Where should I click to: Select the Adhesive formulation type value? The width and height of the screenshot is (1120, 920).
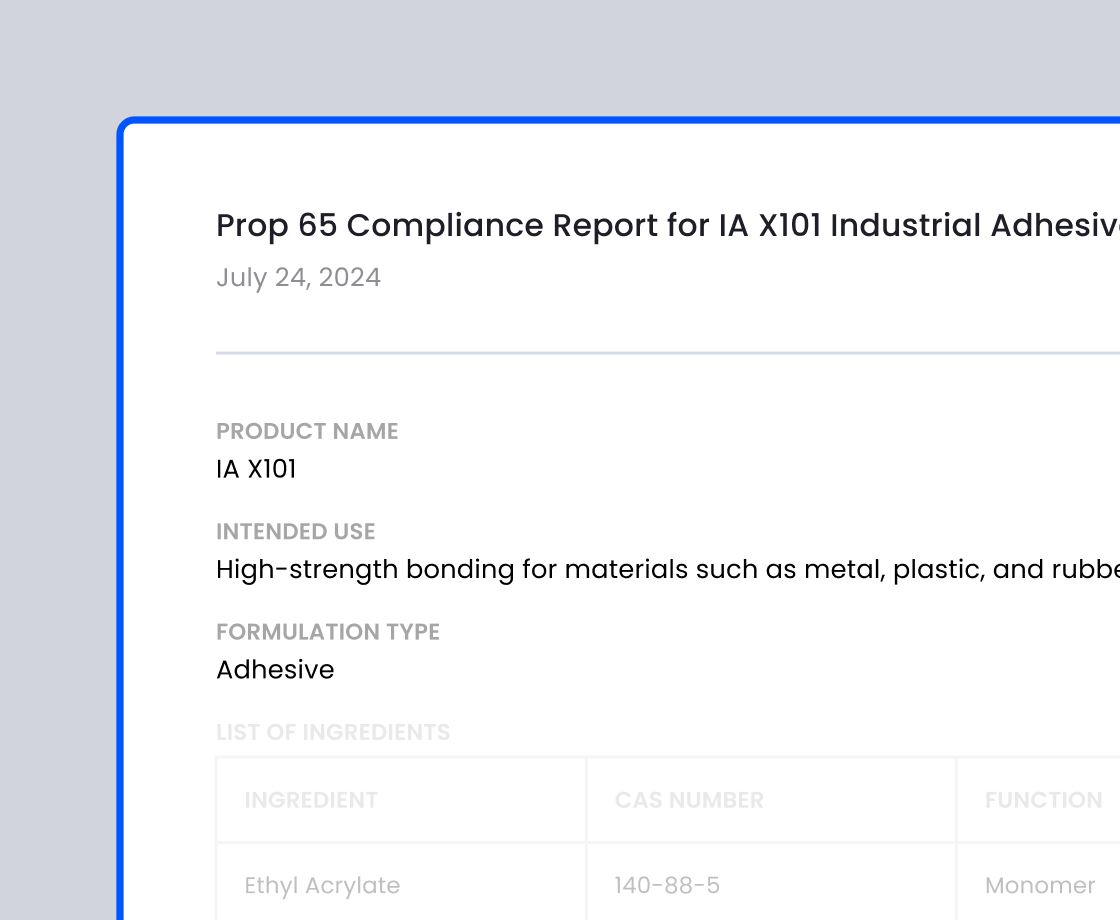(275, 669)
